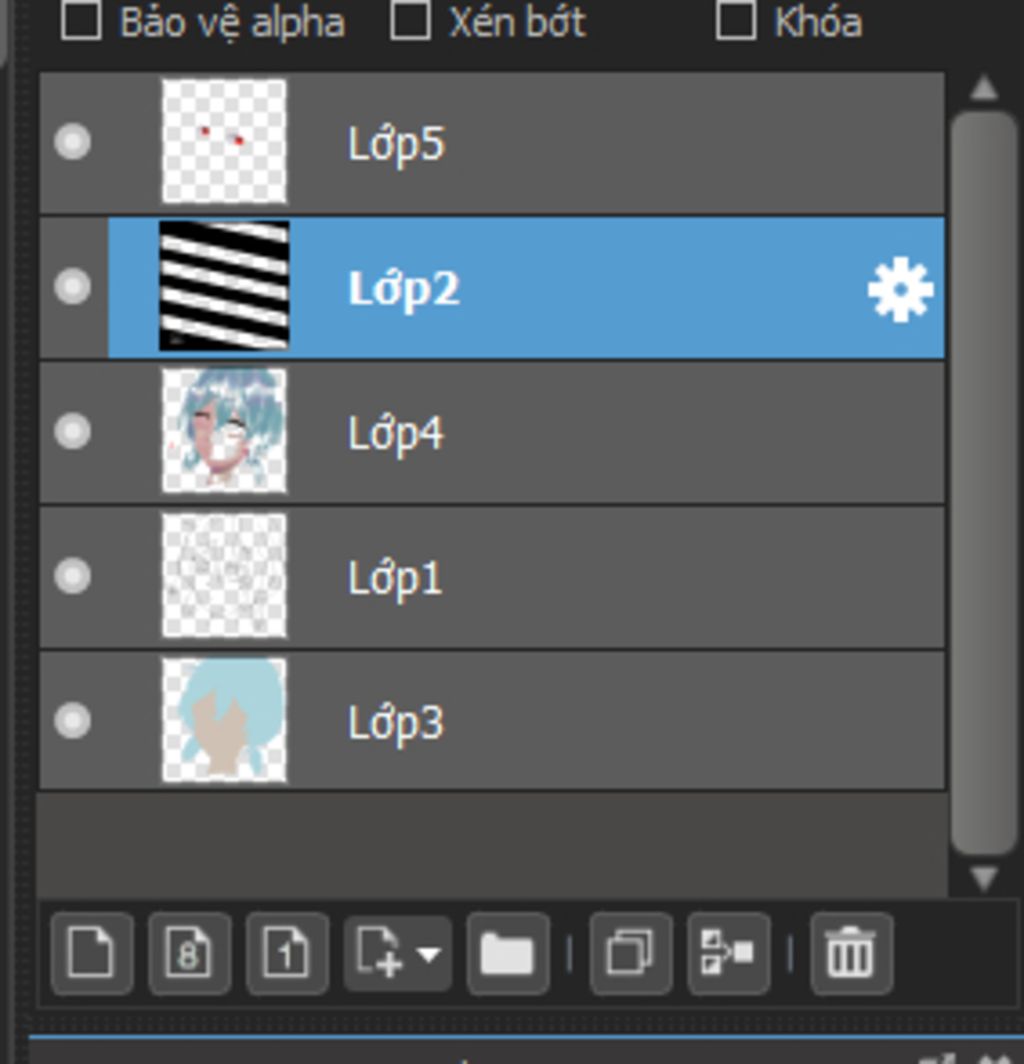Image resolution: width=1024 pixels, height=1064 pixels.
Task: Open add layer type dropdown arrow
Action: [x=428, y=954]
